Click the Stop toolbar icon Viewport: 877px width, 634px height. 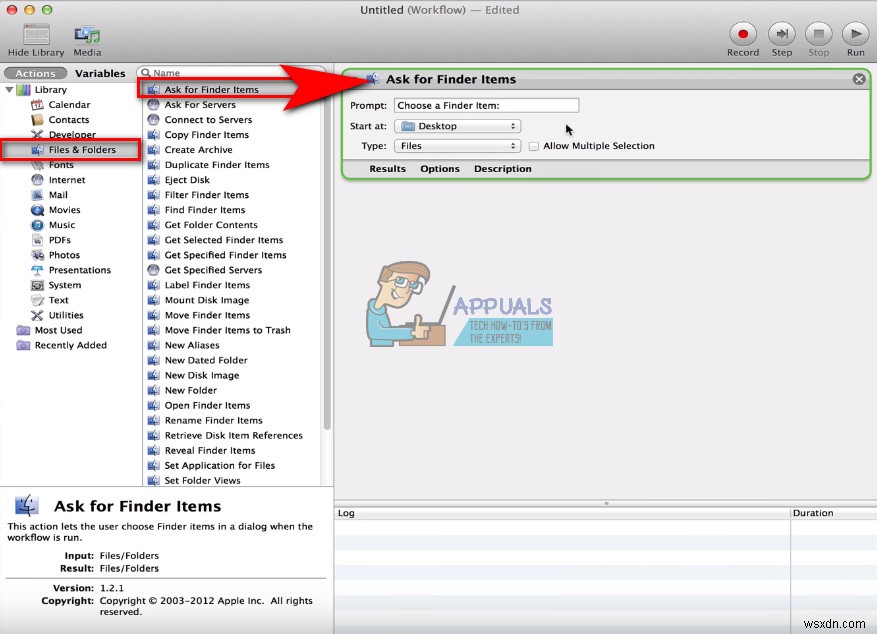(818, 33)
